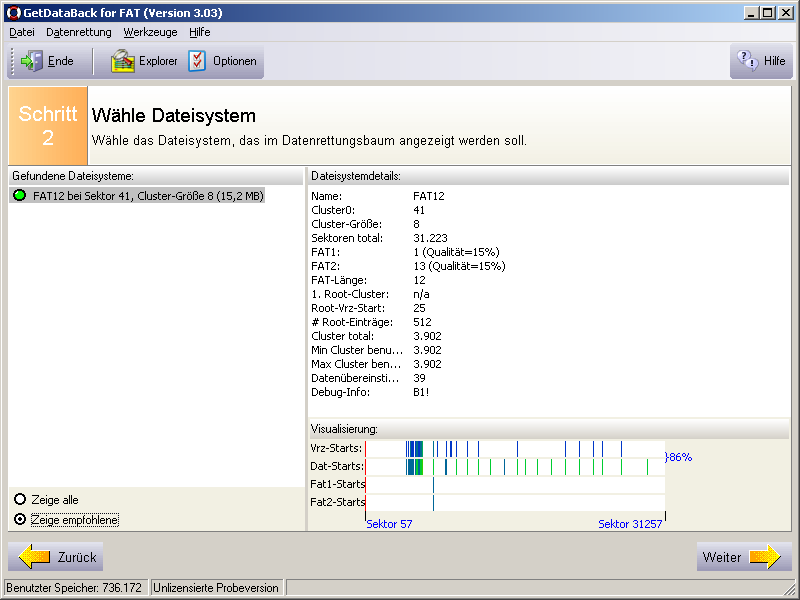Click 'Benutzter Speicher: 736.172' status field

coord(77,588)
